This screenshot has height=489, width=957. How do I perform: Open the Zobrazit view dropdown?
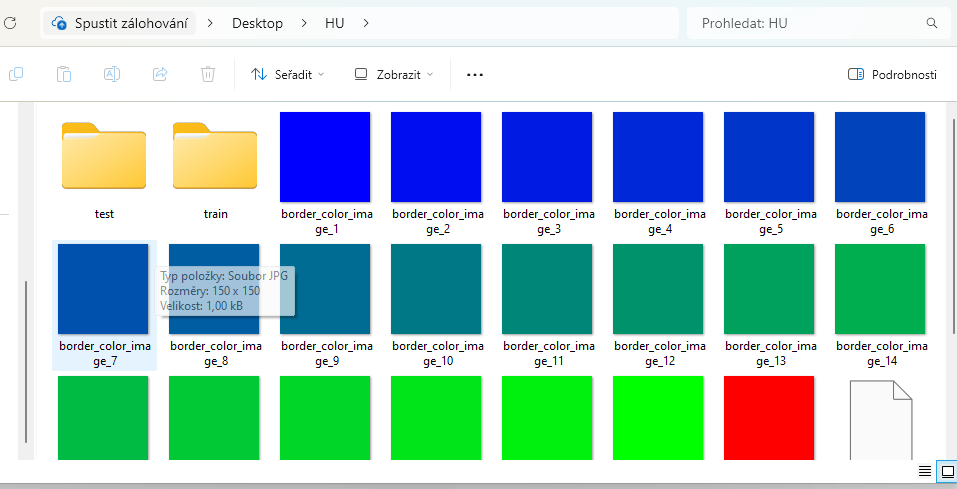(394, 74)
